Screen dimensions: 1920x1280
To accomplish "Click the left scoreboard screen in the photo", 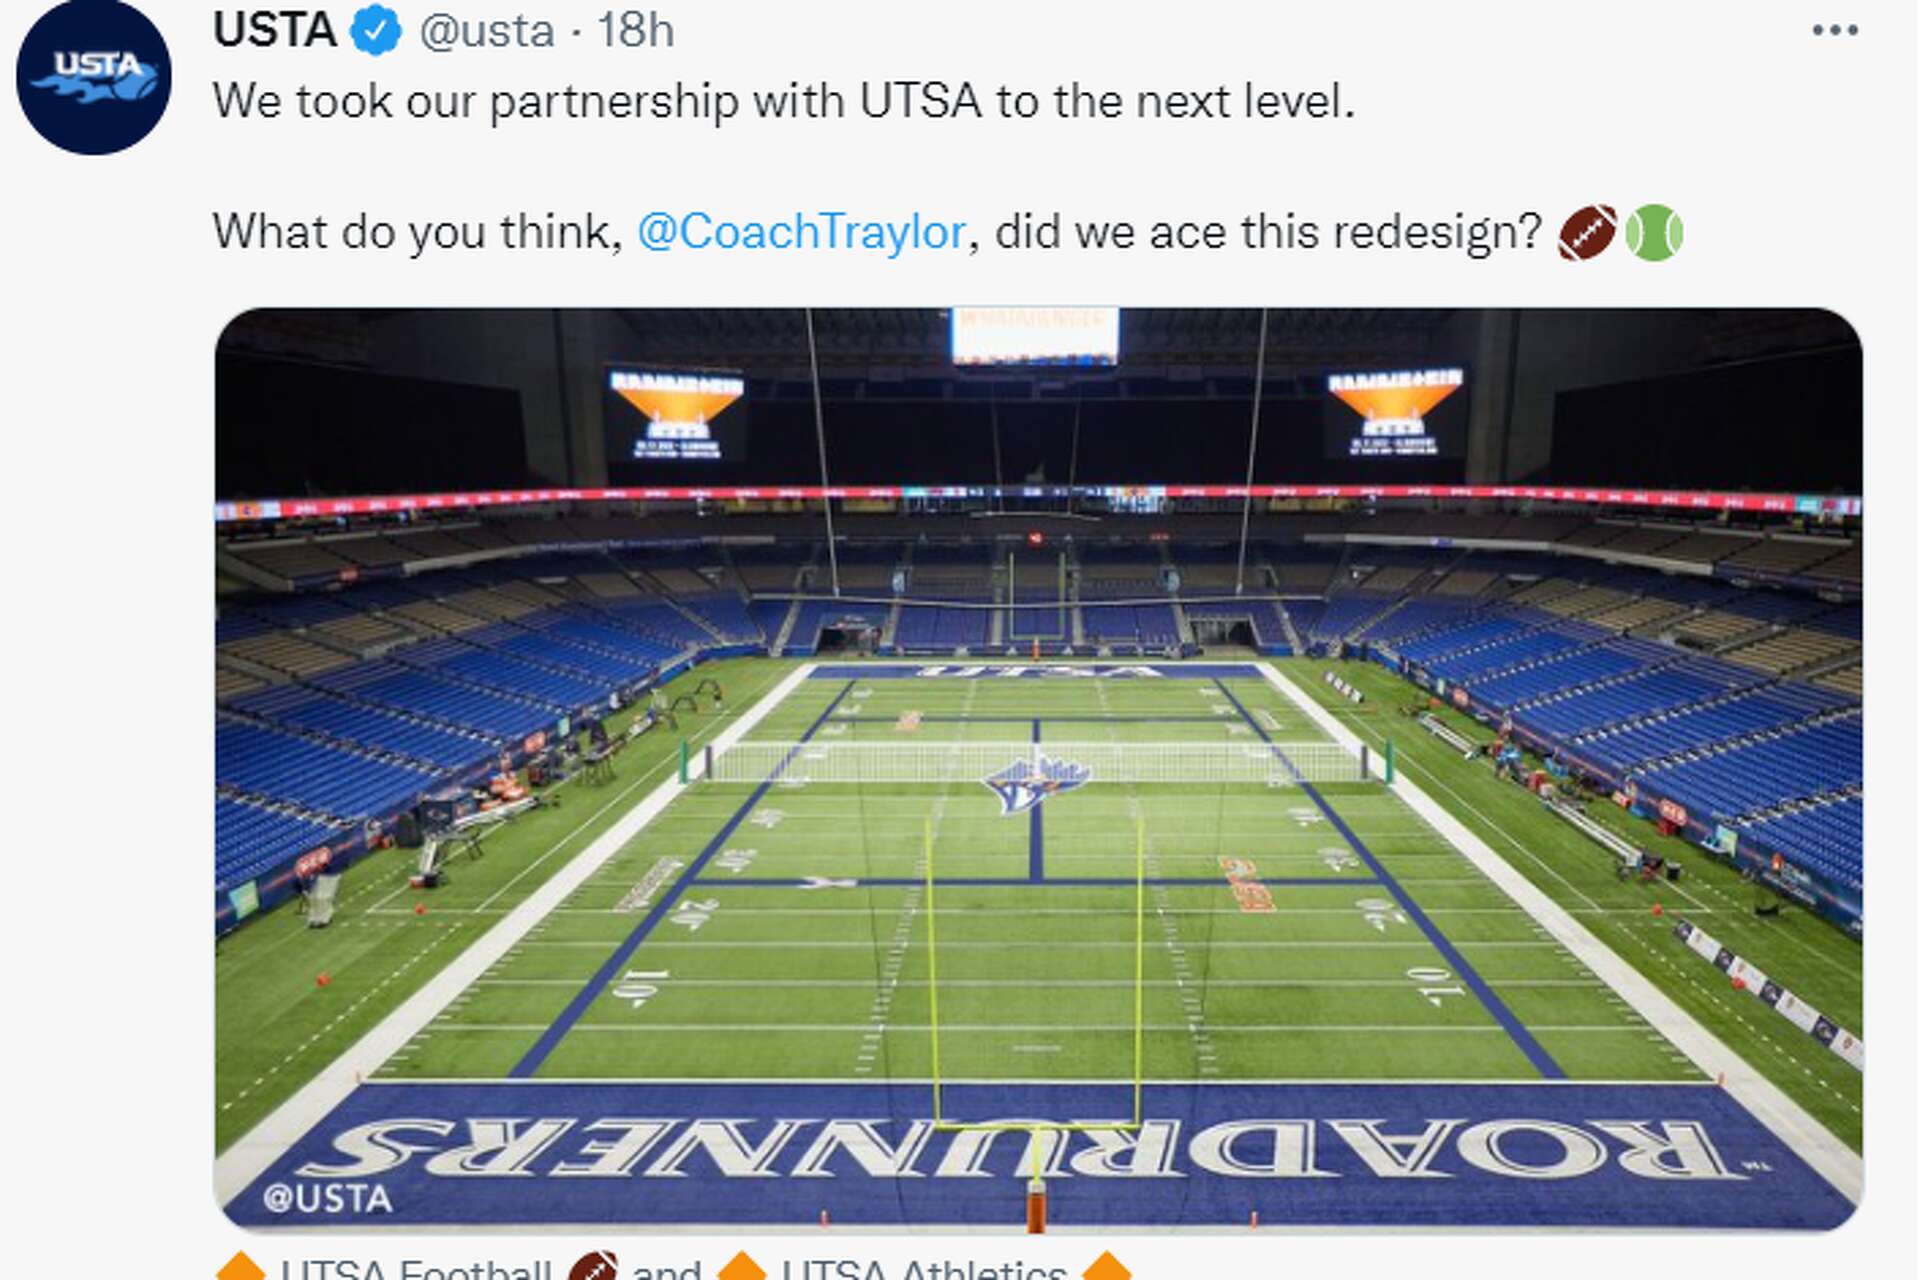I will pos(677,413).
